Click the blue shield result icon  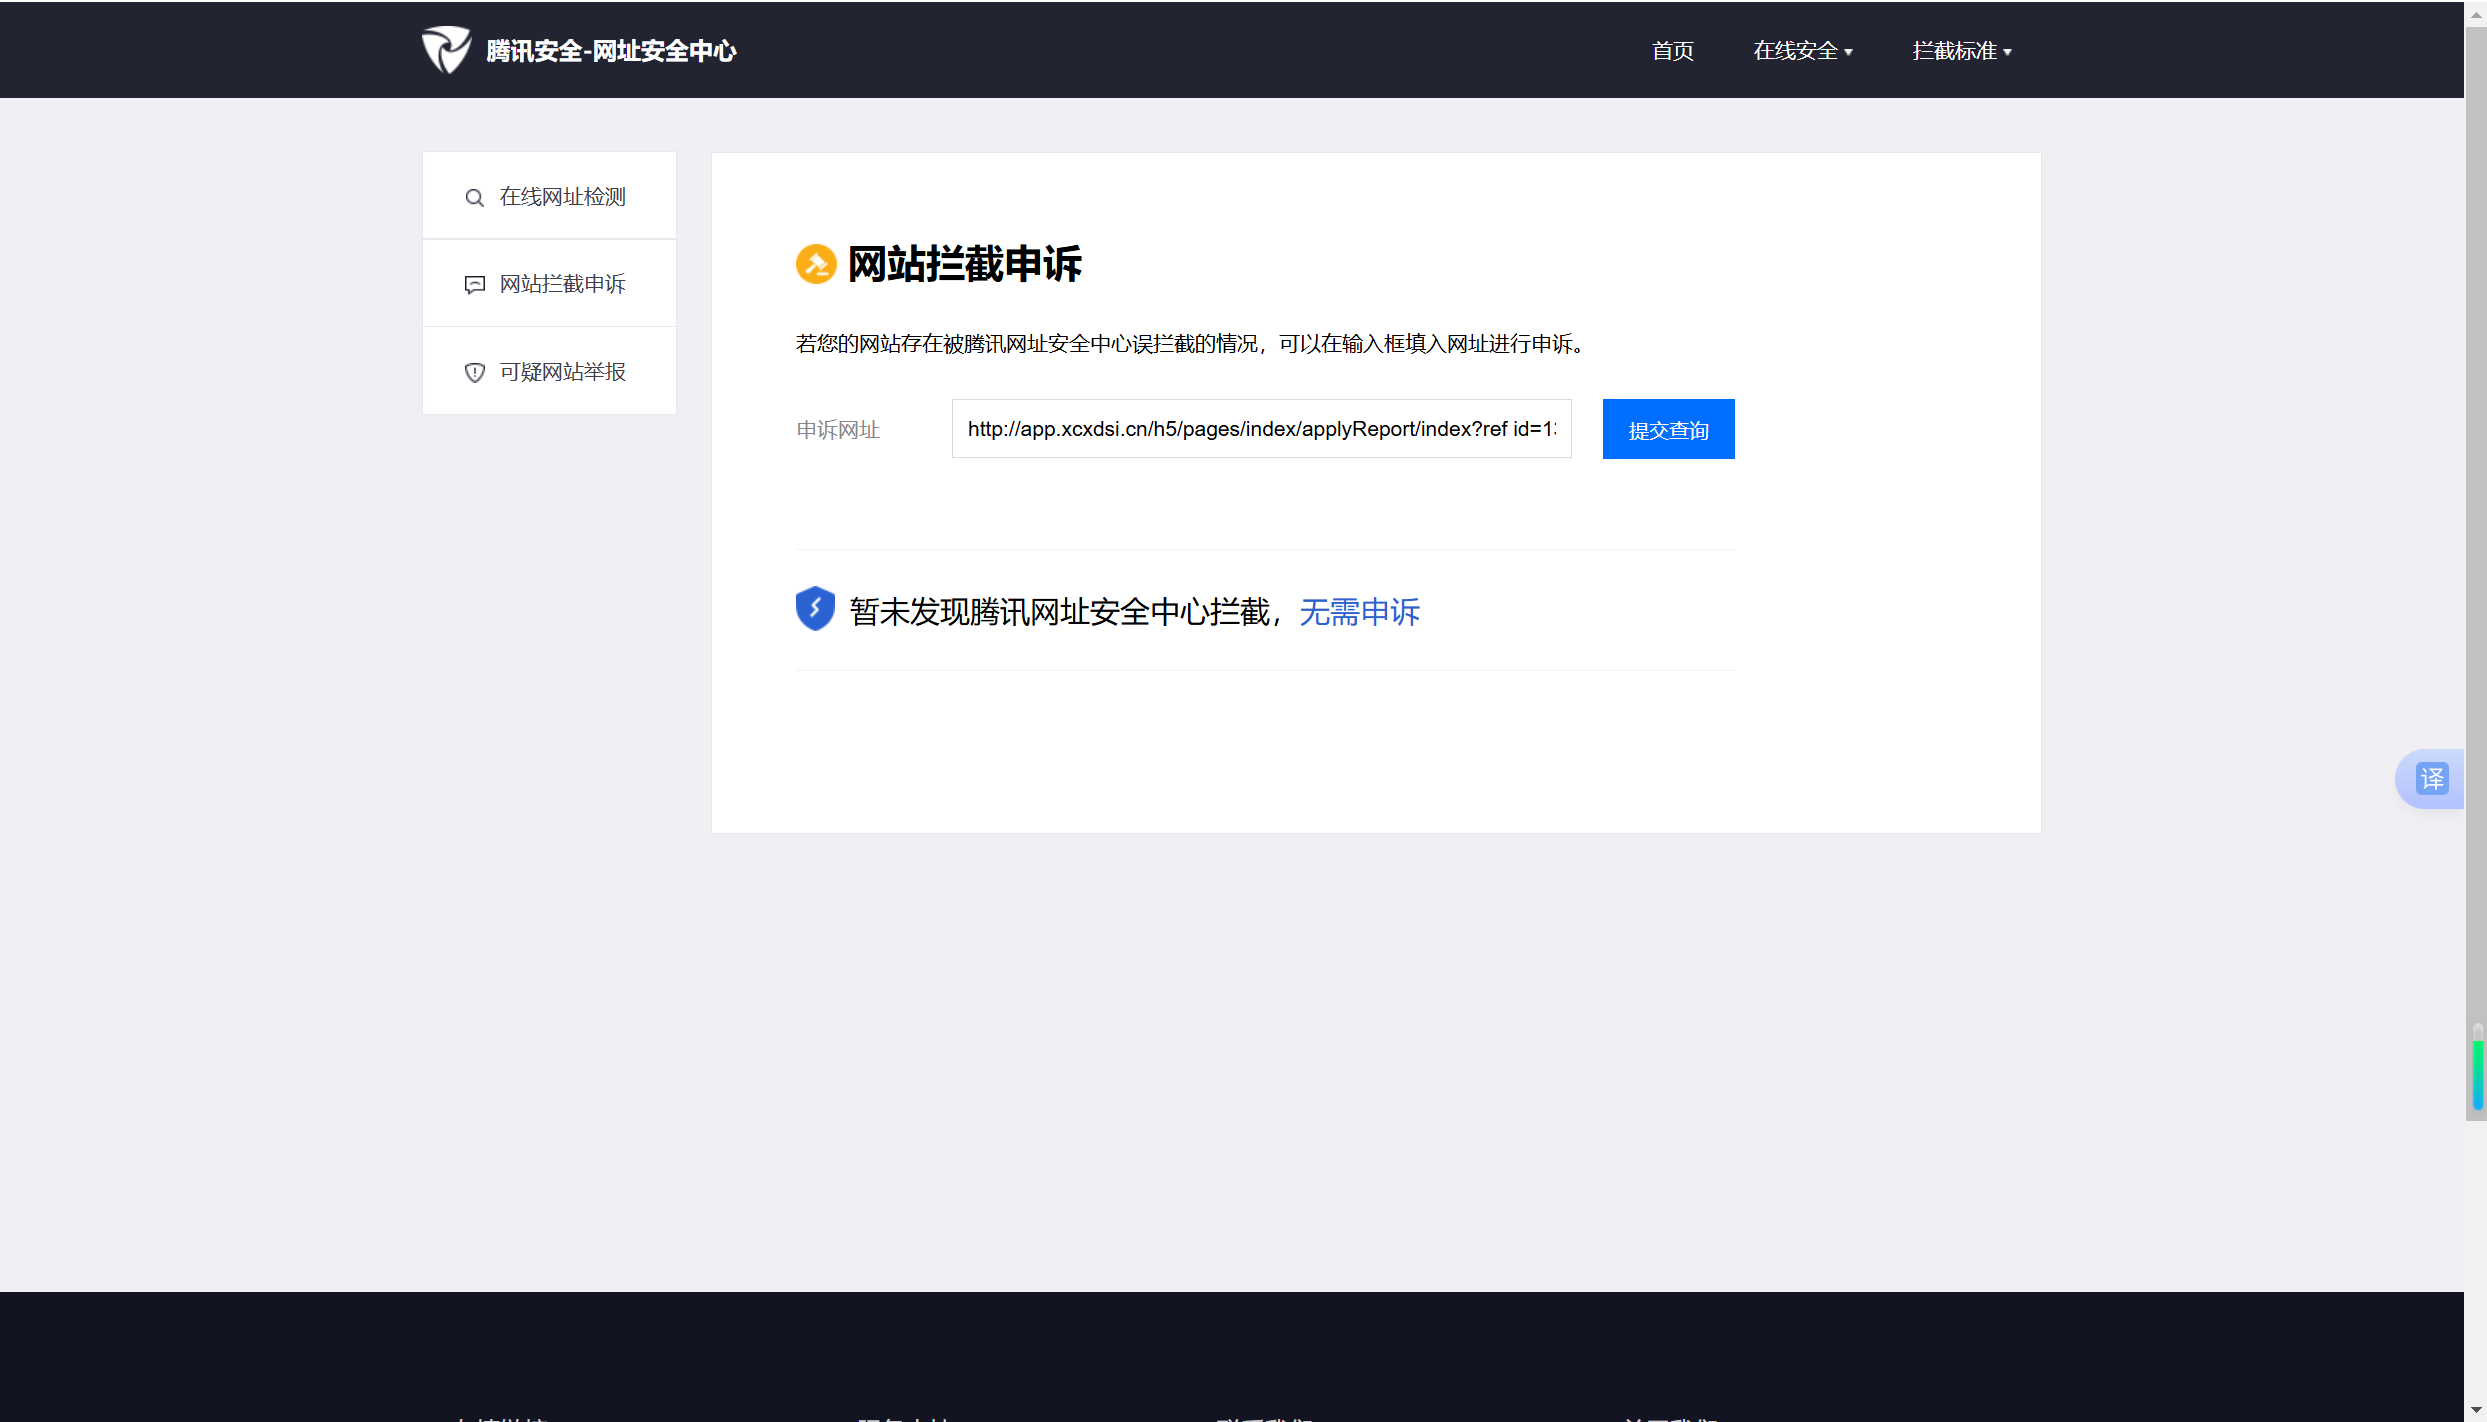click(815, 609)
